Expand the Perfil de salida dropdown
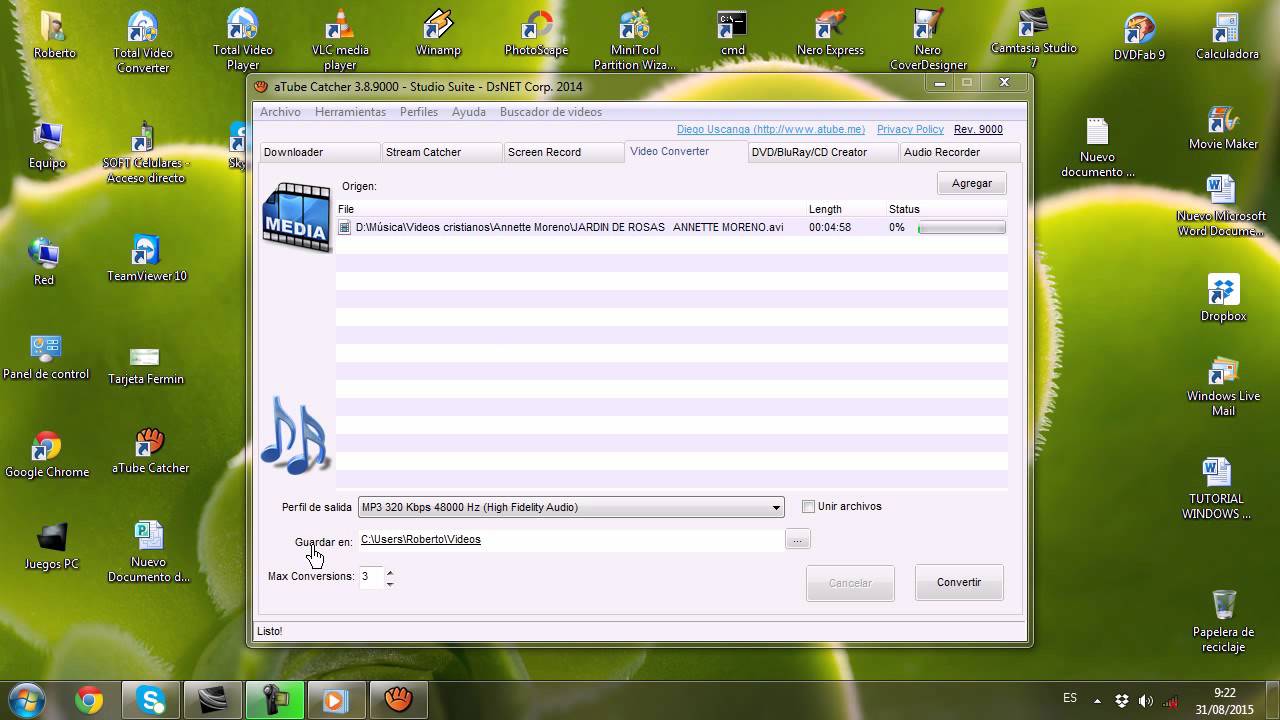The width and height of the screenshot is (1280, 720). (776, 508)
